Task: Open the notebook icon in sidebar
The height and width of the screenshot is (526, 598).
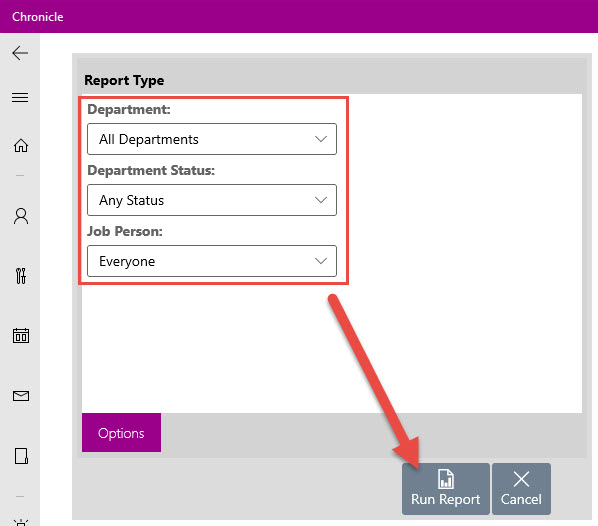Action: pyautogui.click(x=21, y=456)
